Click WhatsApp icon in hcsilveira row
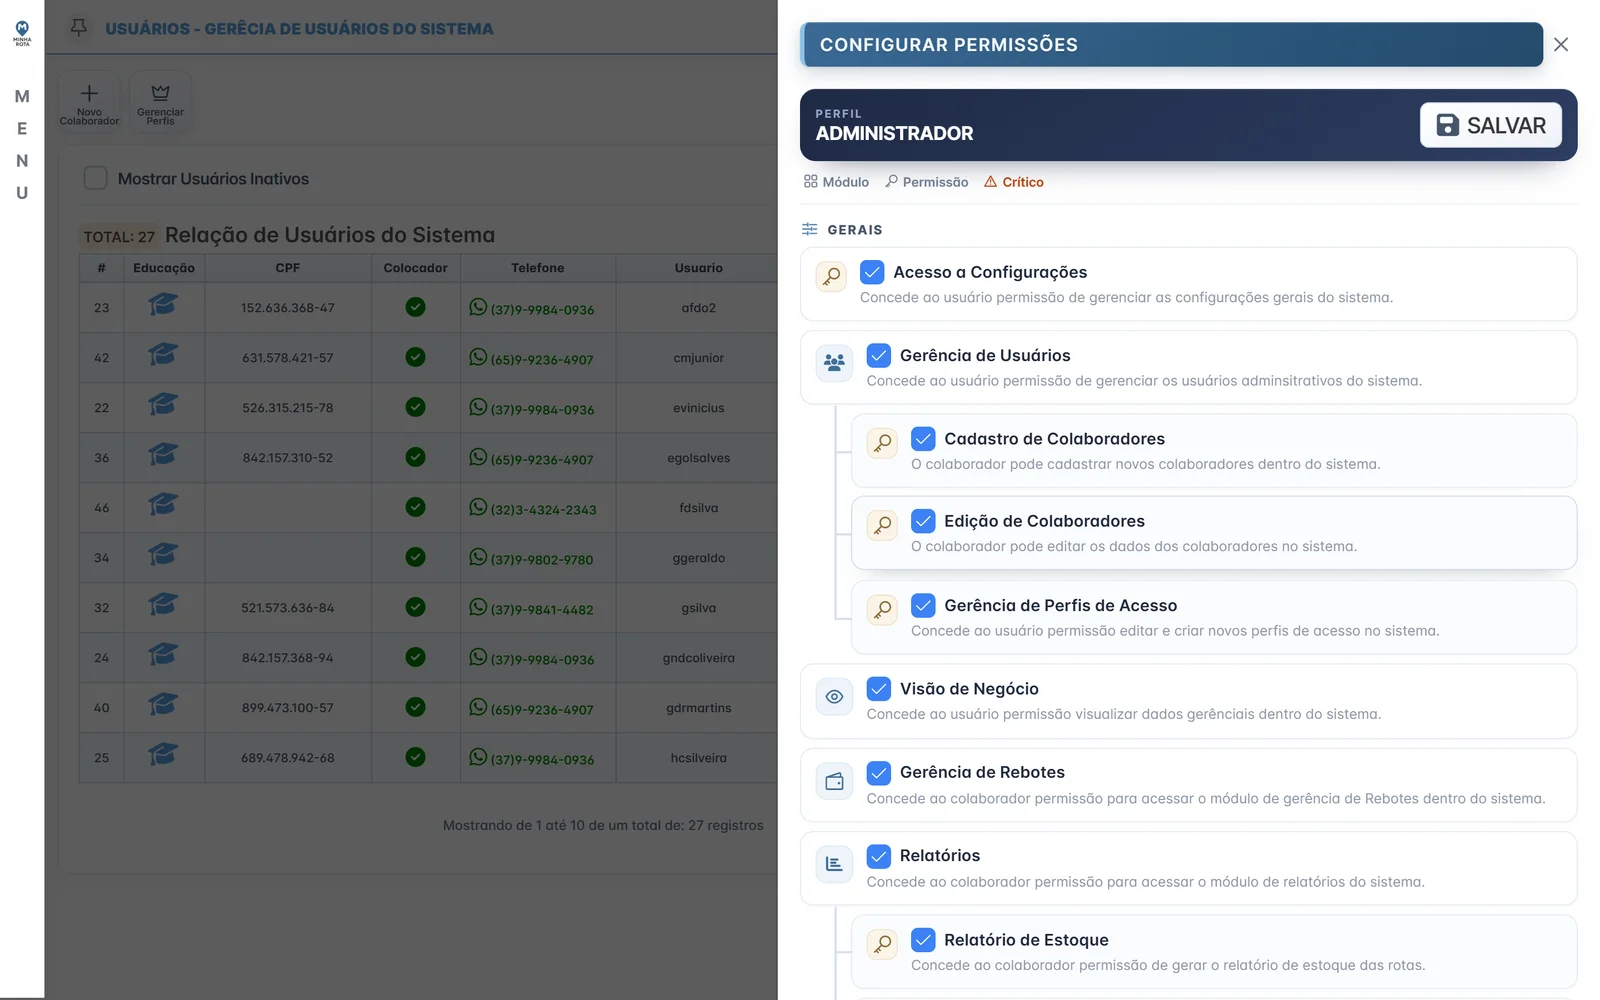This screenshot has height=1000, width=1600. 478,757
